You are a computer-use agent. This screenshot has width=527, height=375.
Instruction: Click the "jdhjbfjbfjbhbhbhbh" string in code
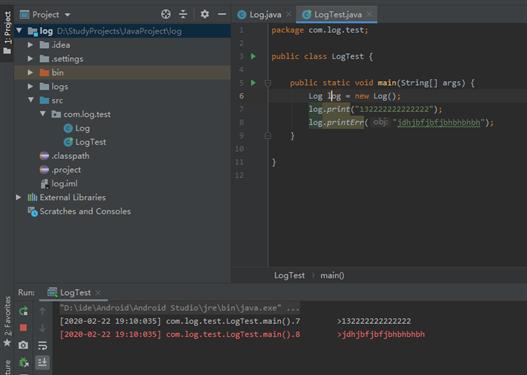click(x=439, y=122)
